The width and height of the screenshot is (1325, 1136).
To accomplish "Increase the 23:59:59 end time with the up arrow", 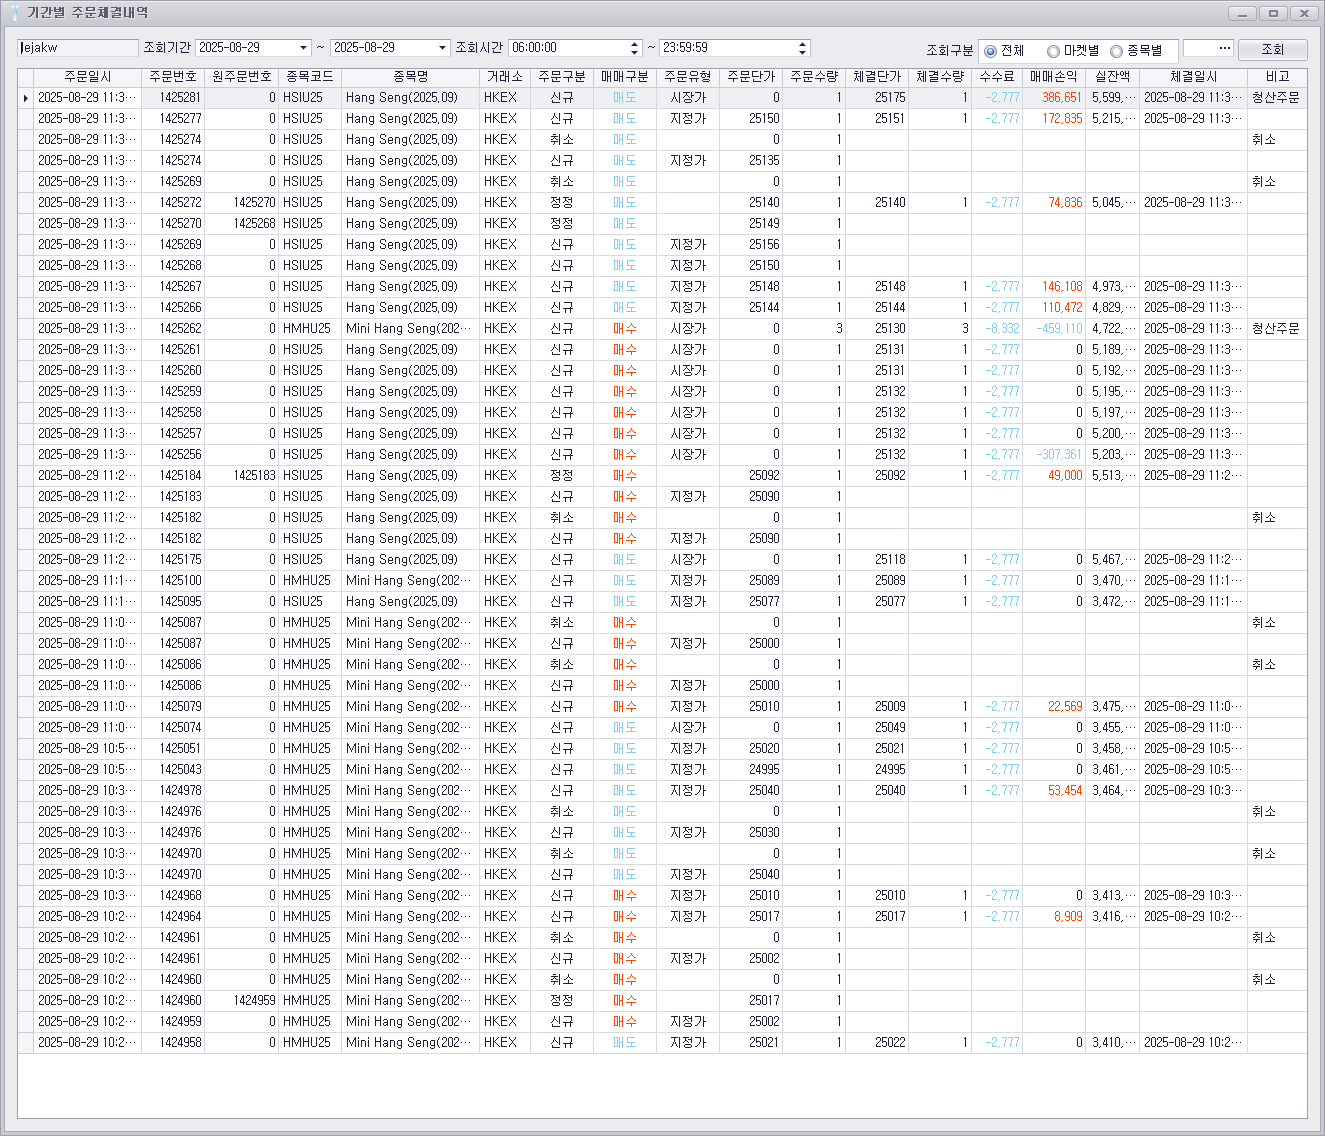I will tap(803, 44).
